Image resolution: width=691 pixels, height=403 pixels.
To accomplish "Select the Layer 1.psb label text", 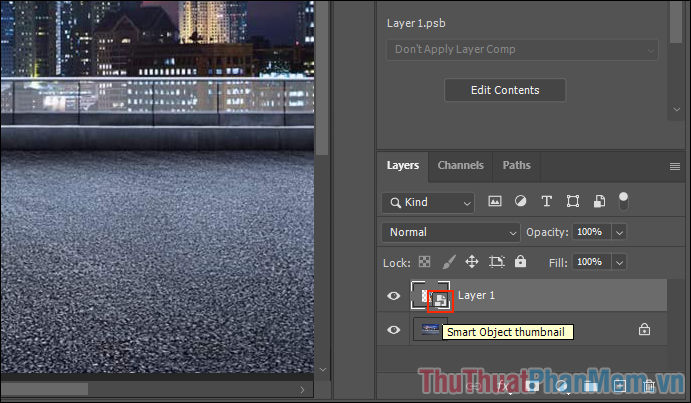I will [x=416, y=23].
